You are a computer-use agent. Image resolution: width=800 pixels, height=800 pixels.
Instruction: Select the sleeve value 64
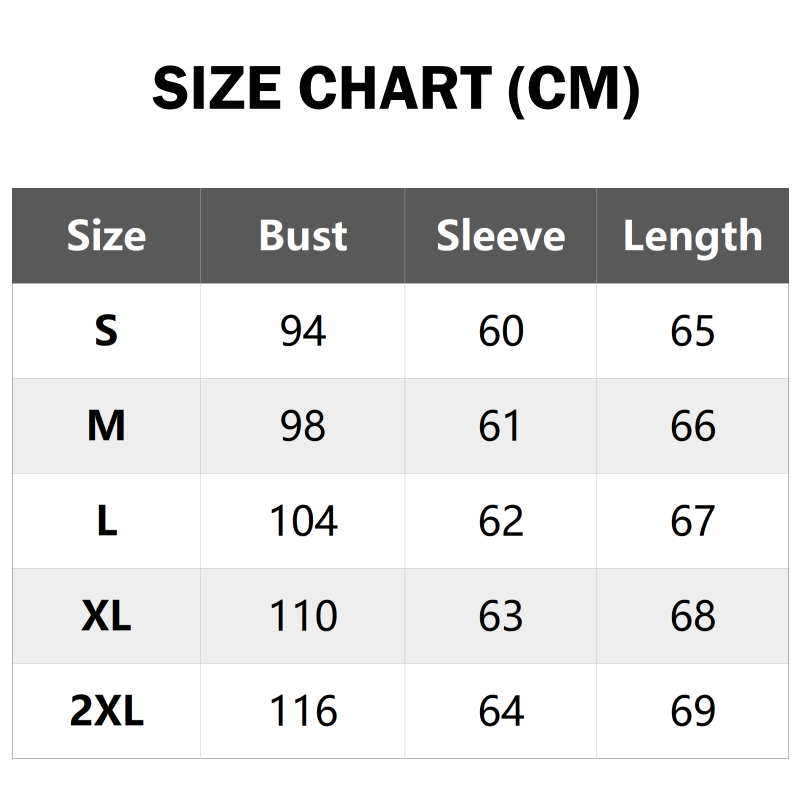(x=500, y=711)
